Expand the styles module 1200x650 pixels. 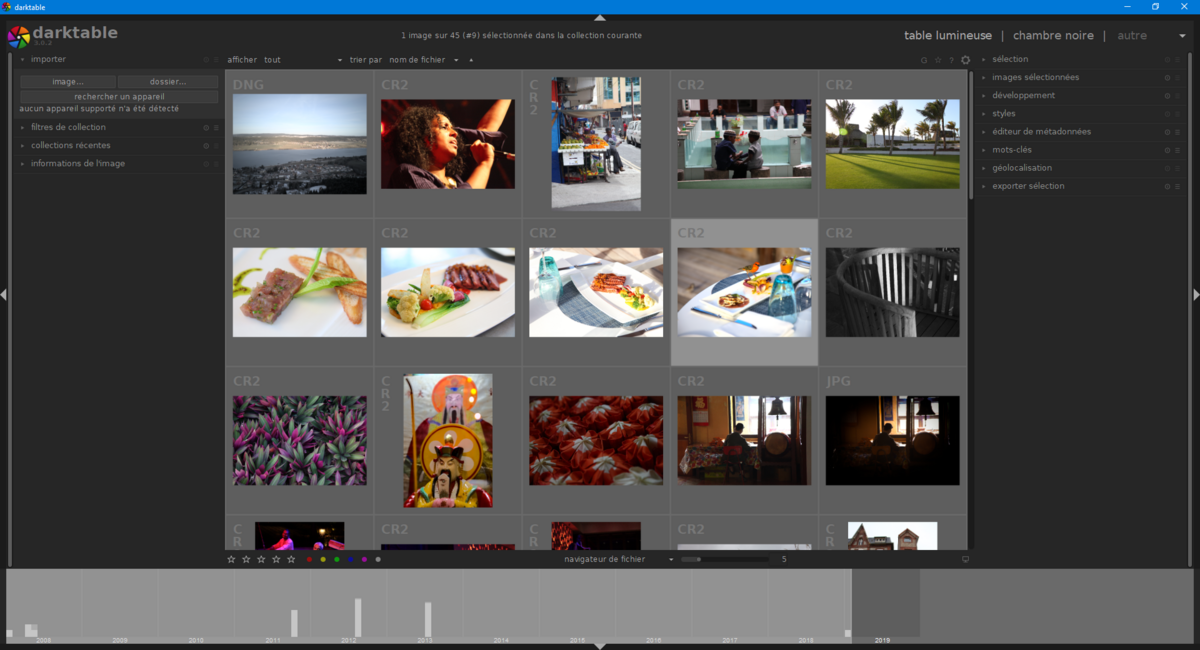click(984, 114)
